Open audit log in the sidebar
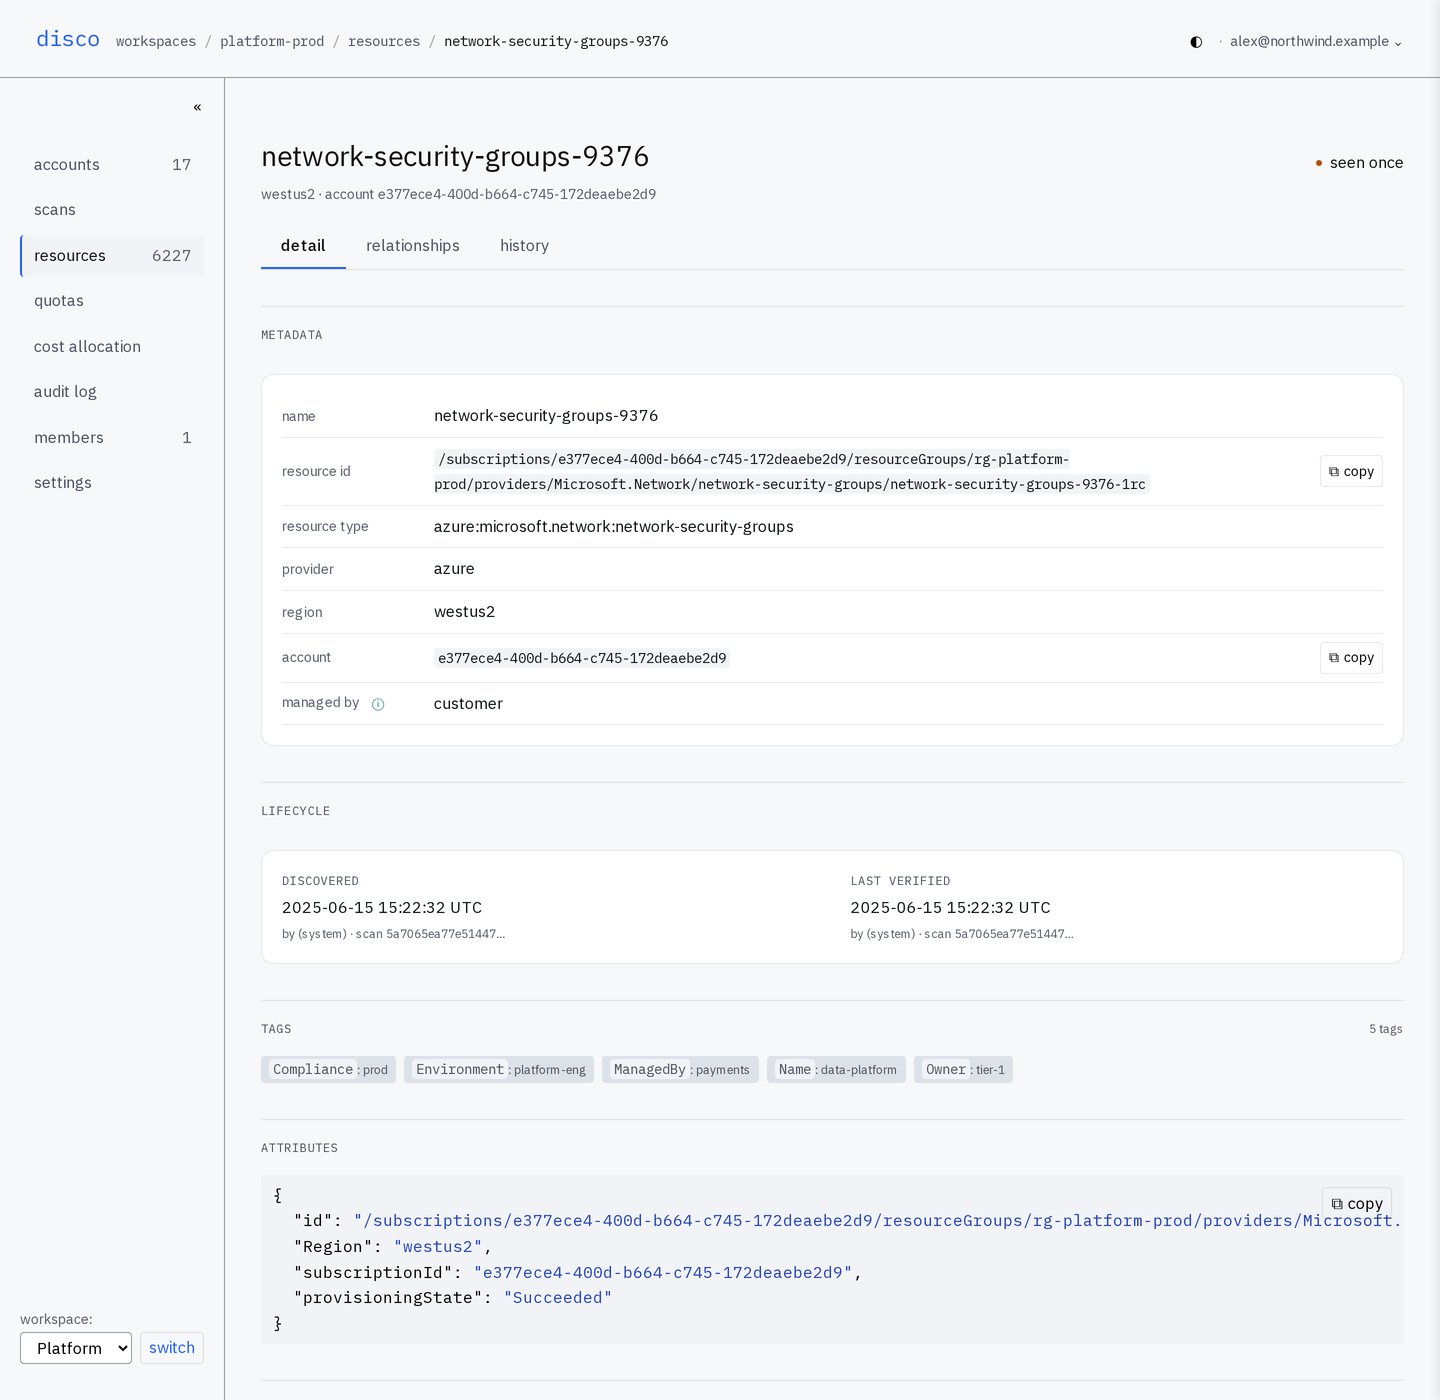This screenshot has width=1440, height=1400. click(112, 392)
